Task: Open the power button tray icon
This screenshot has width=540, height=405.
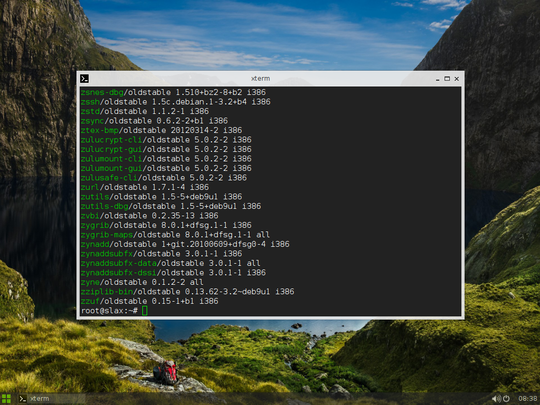Action: (506, 399)
